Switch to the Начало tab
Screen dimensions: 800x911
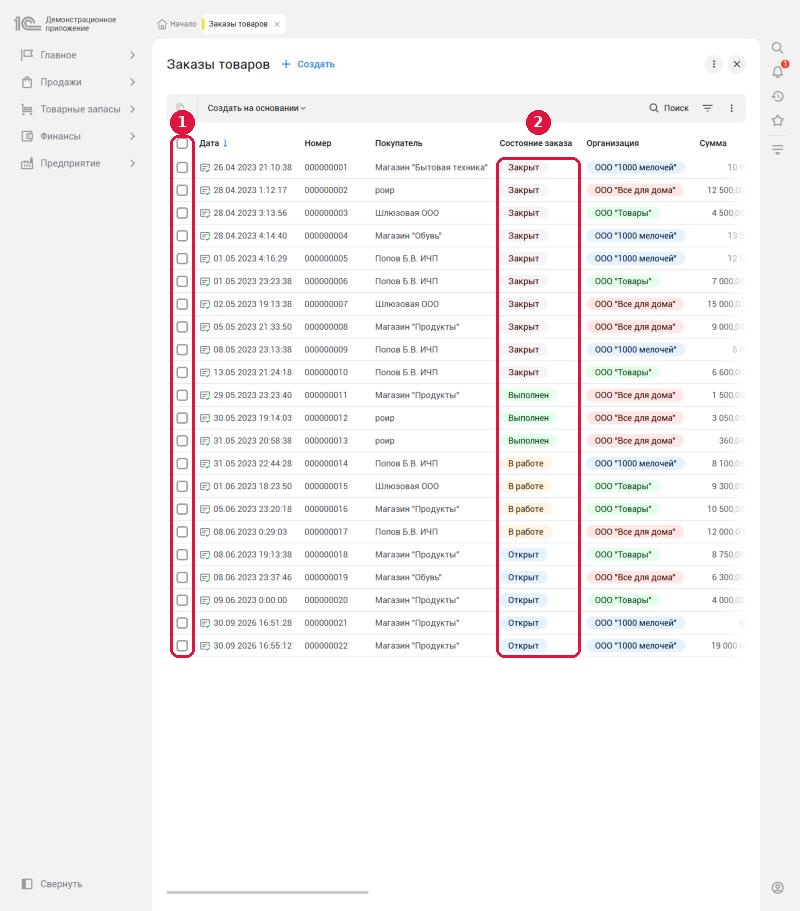177,24
